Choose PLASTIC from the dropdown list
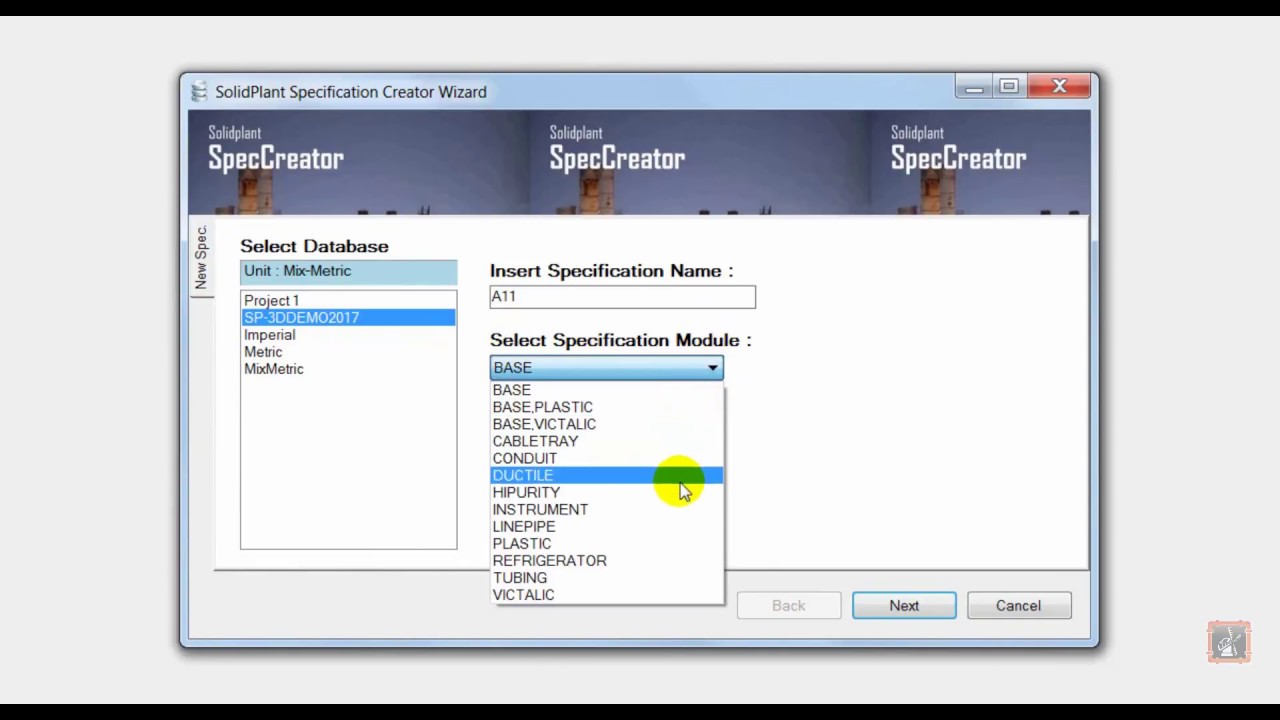Viewport: 1280px width, 720px height. pos(606,543)
